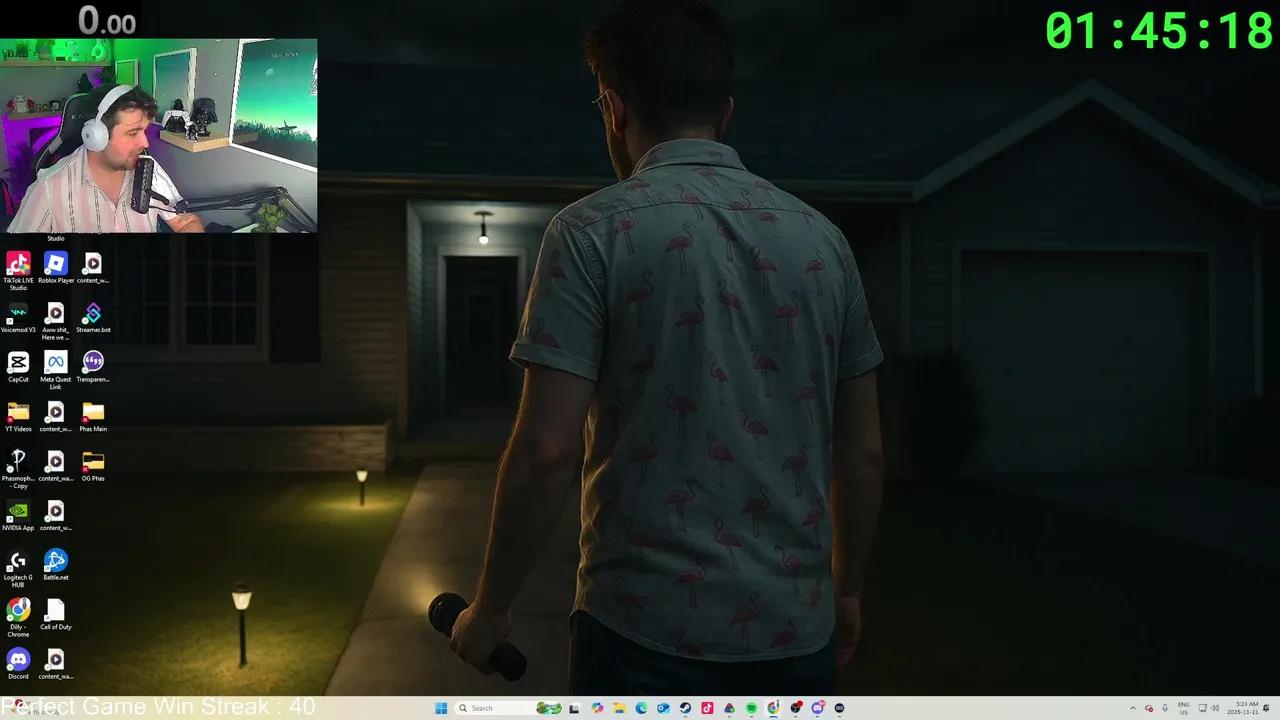
Task: Open the ENG US language switcher
Action: tap(1184, 708)
